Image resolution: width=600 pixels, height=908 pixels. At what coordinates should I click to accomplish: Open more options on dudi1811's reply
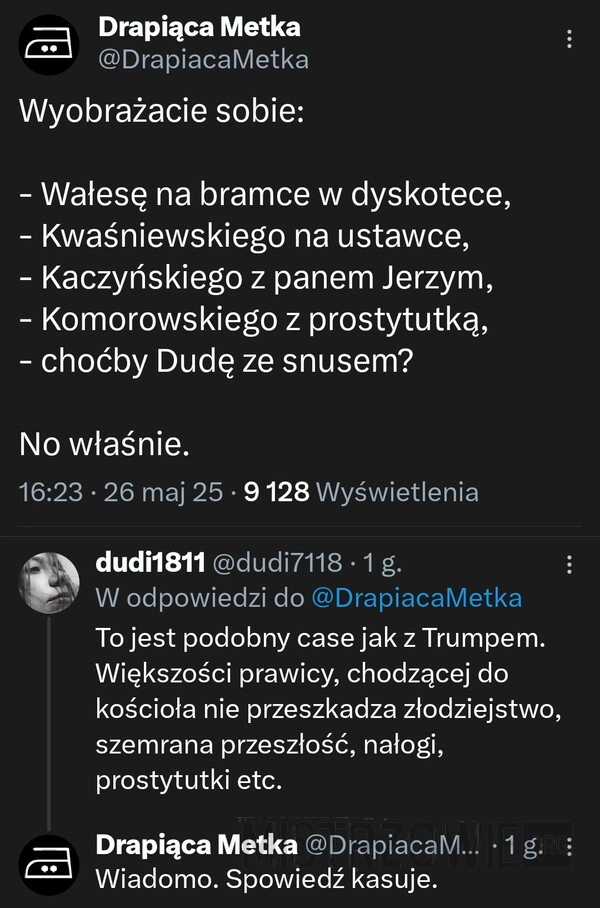pos(570,564)
